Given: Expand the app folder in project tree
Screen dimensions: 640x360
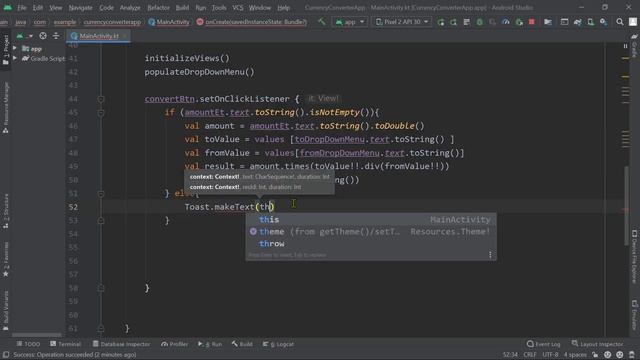Looking at the screenshot, I should [15, 49].
